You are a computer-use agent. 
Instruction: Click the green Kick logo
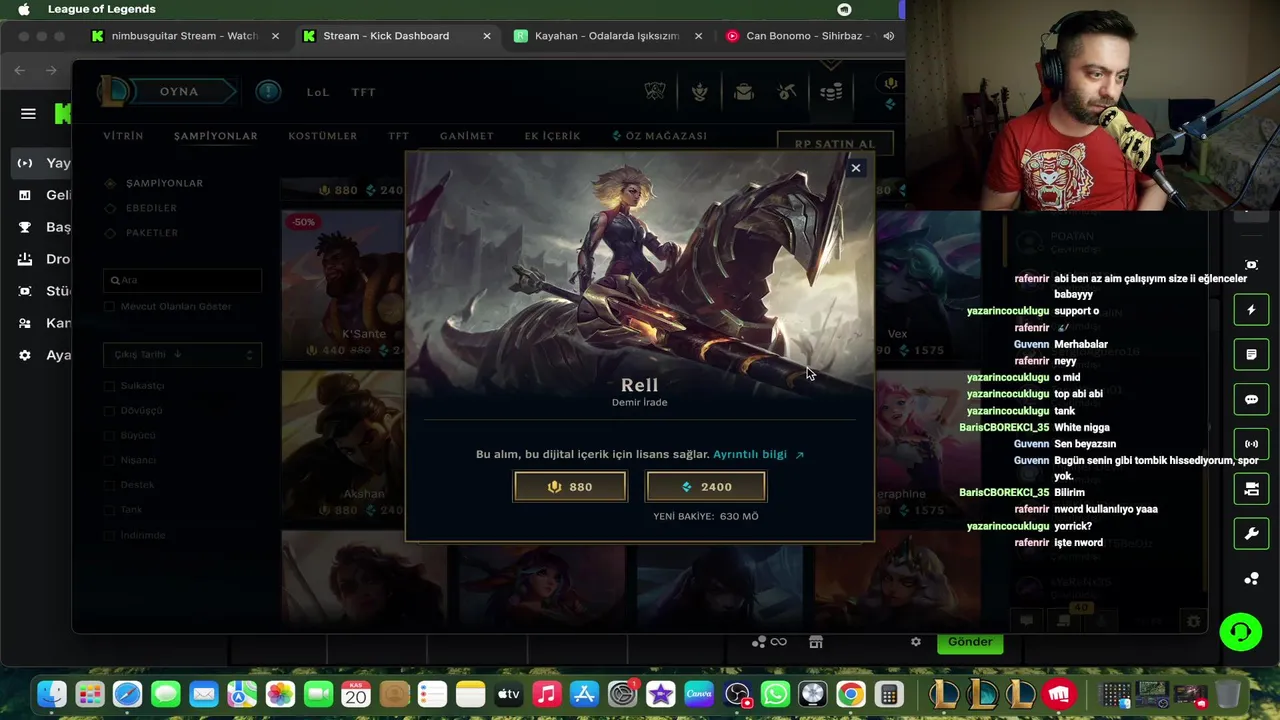[63, 114]
